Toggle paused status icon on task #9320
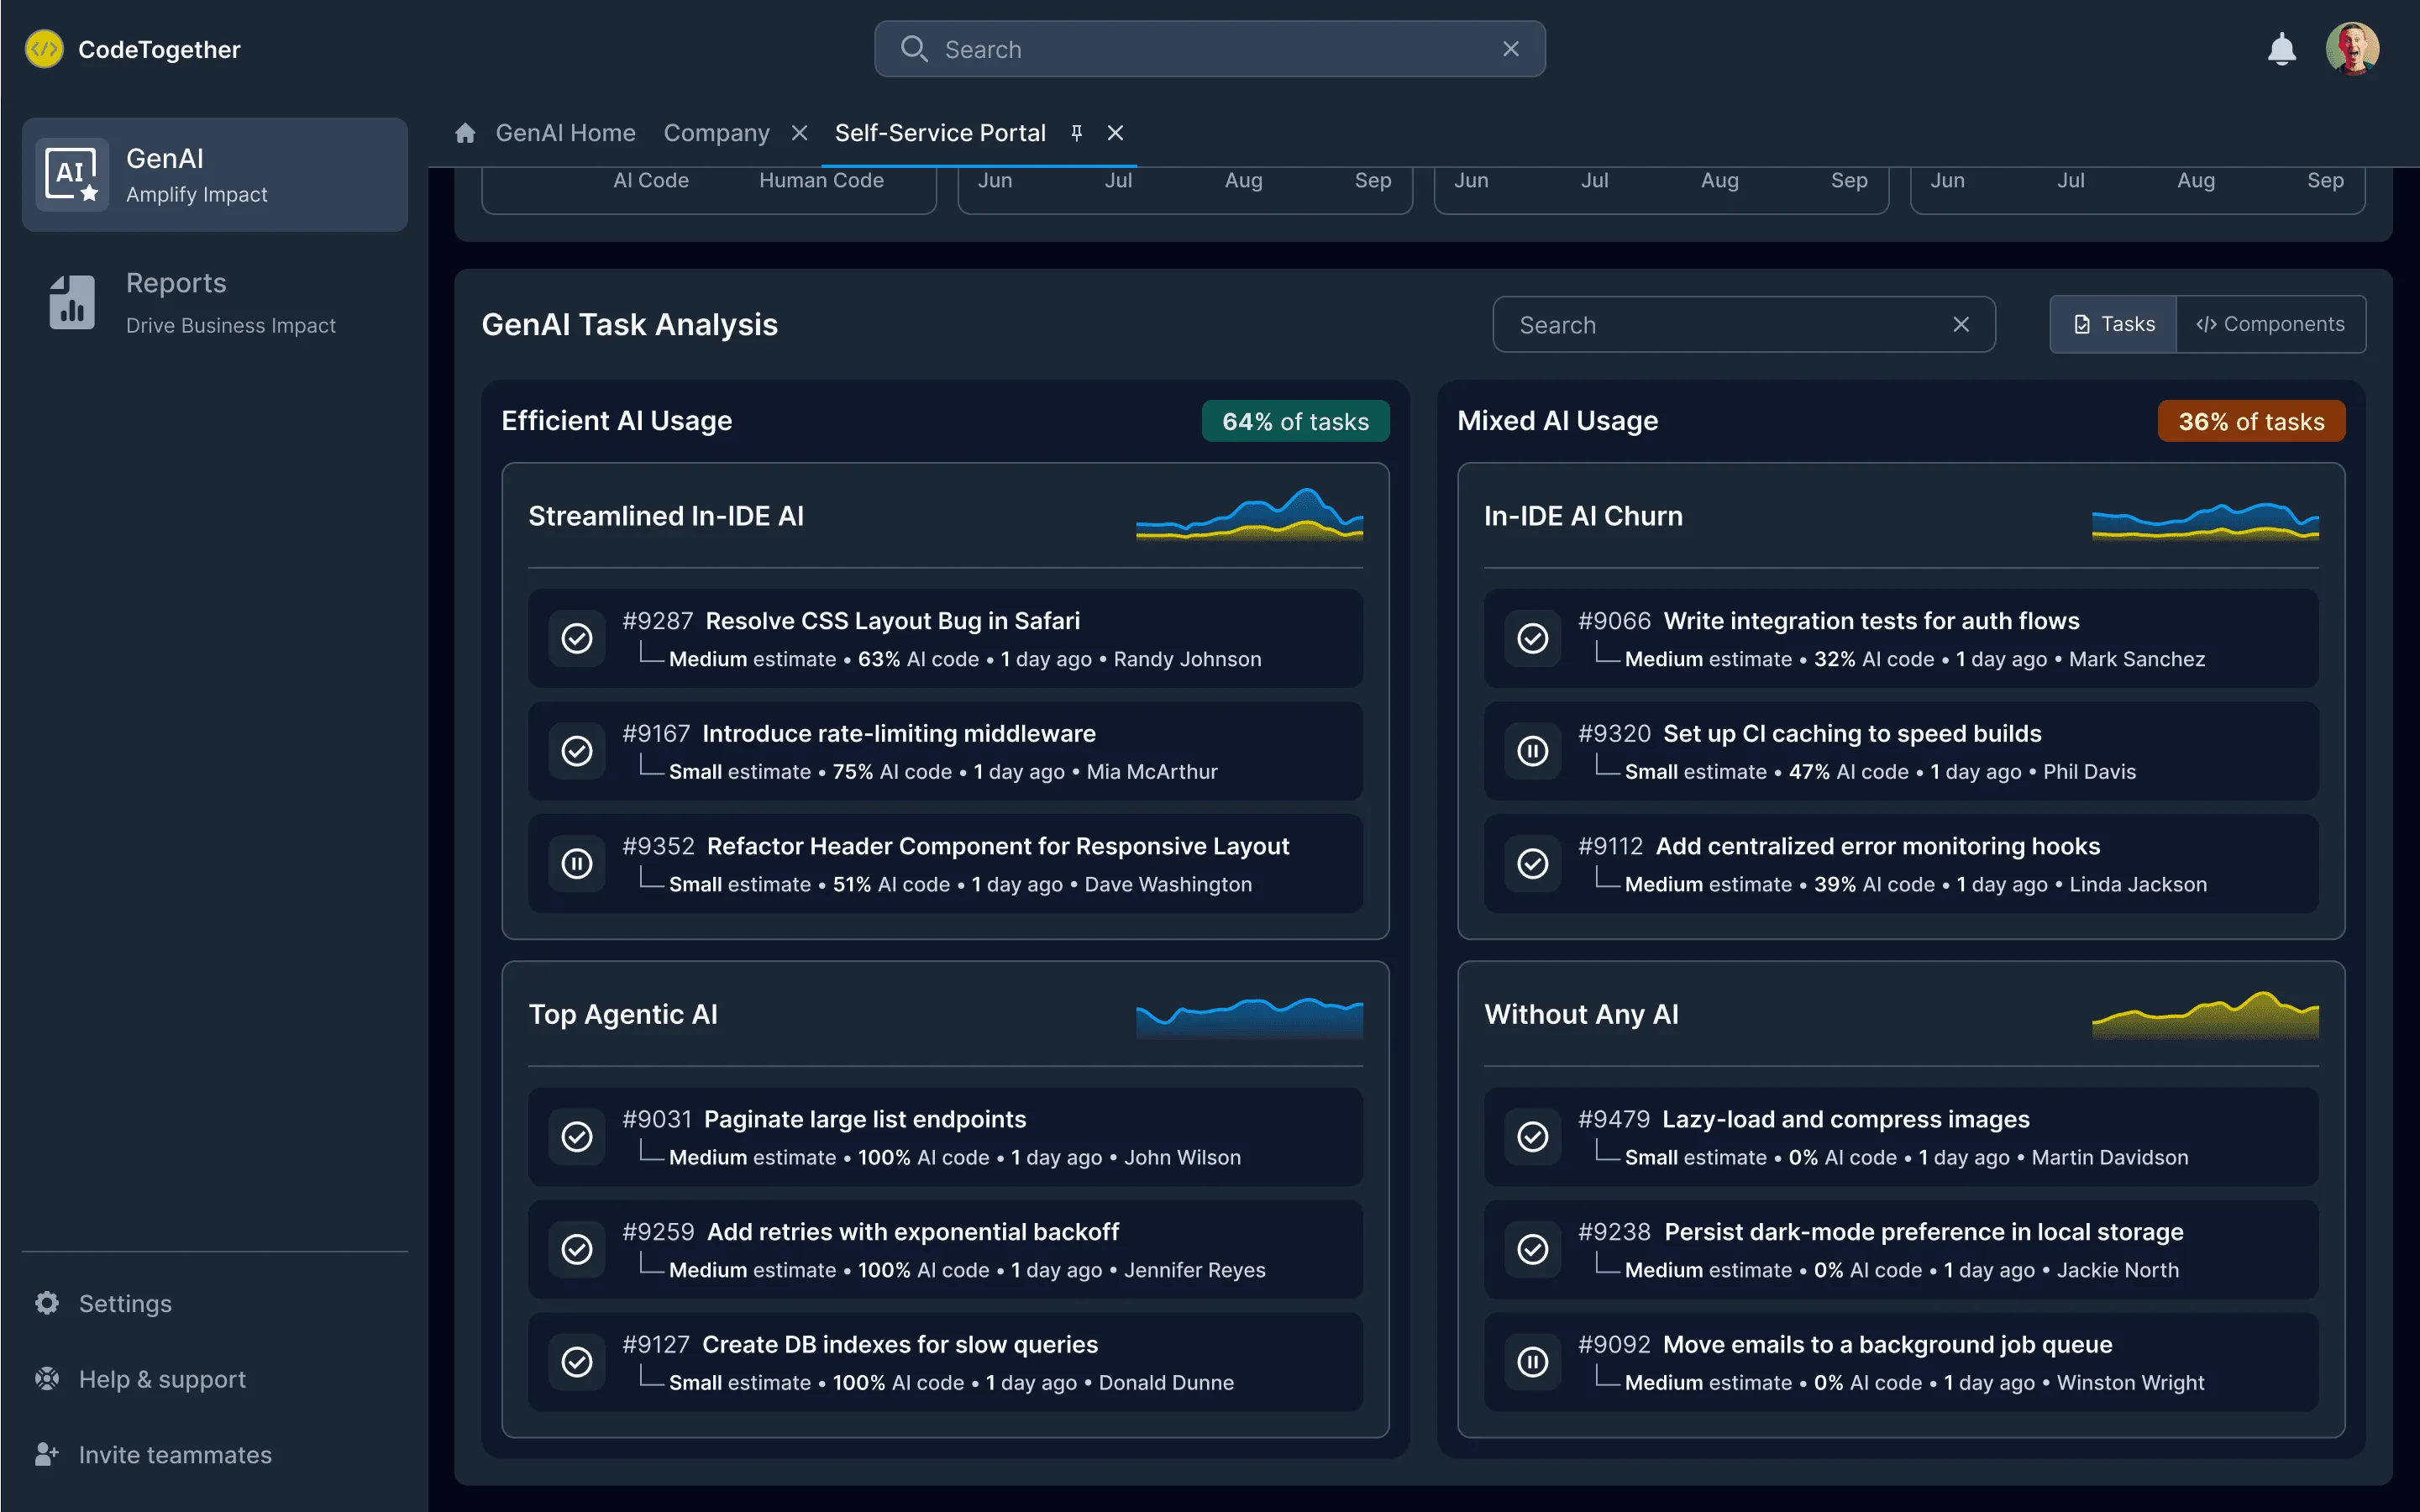2420x1512 pixels. point(1532,751)
